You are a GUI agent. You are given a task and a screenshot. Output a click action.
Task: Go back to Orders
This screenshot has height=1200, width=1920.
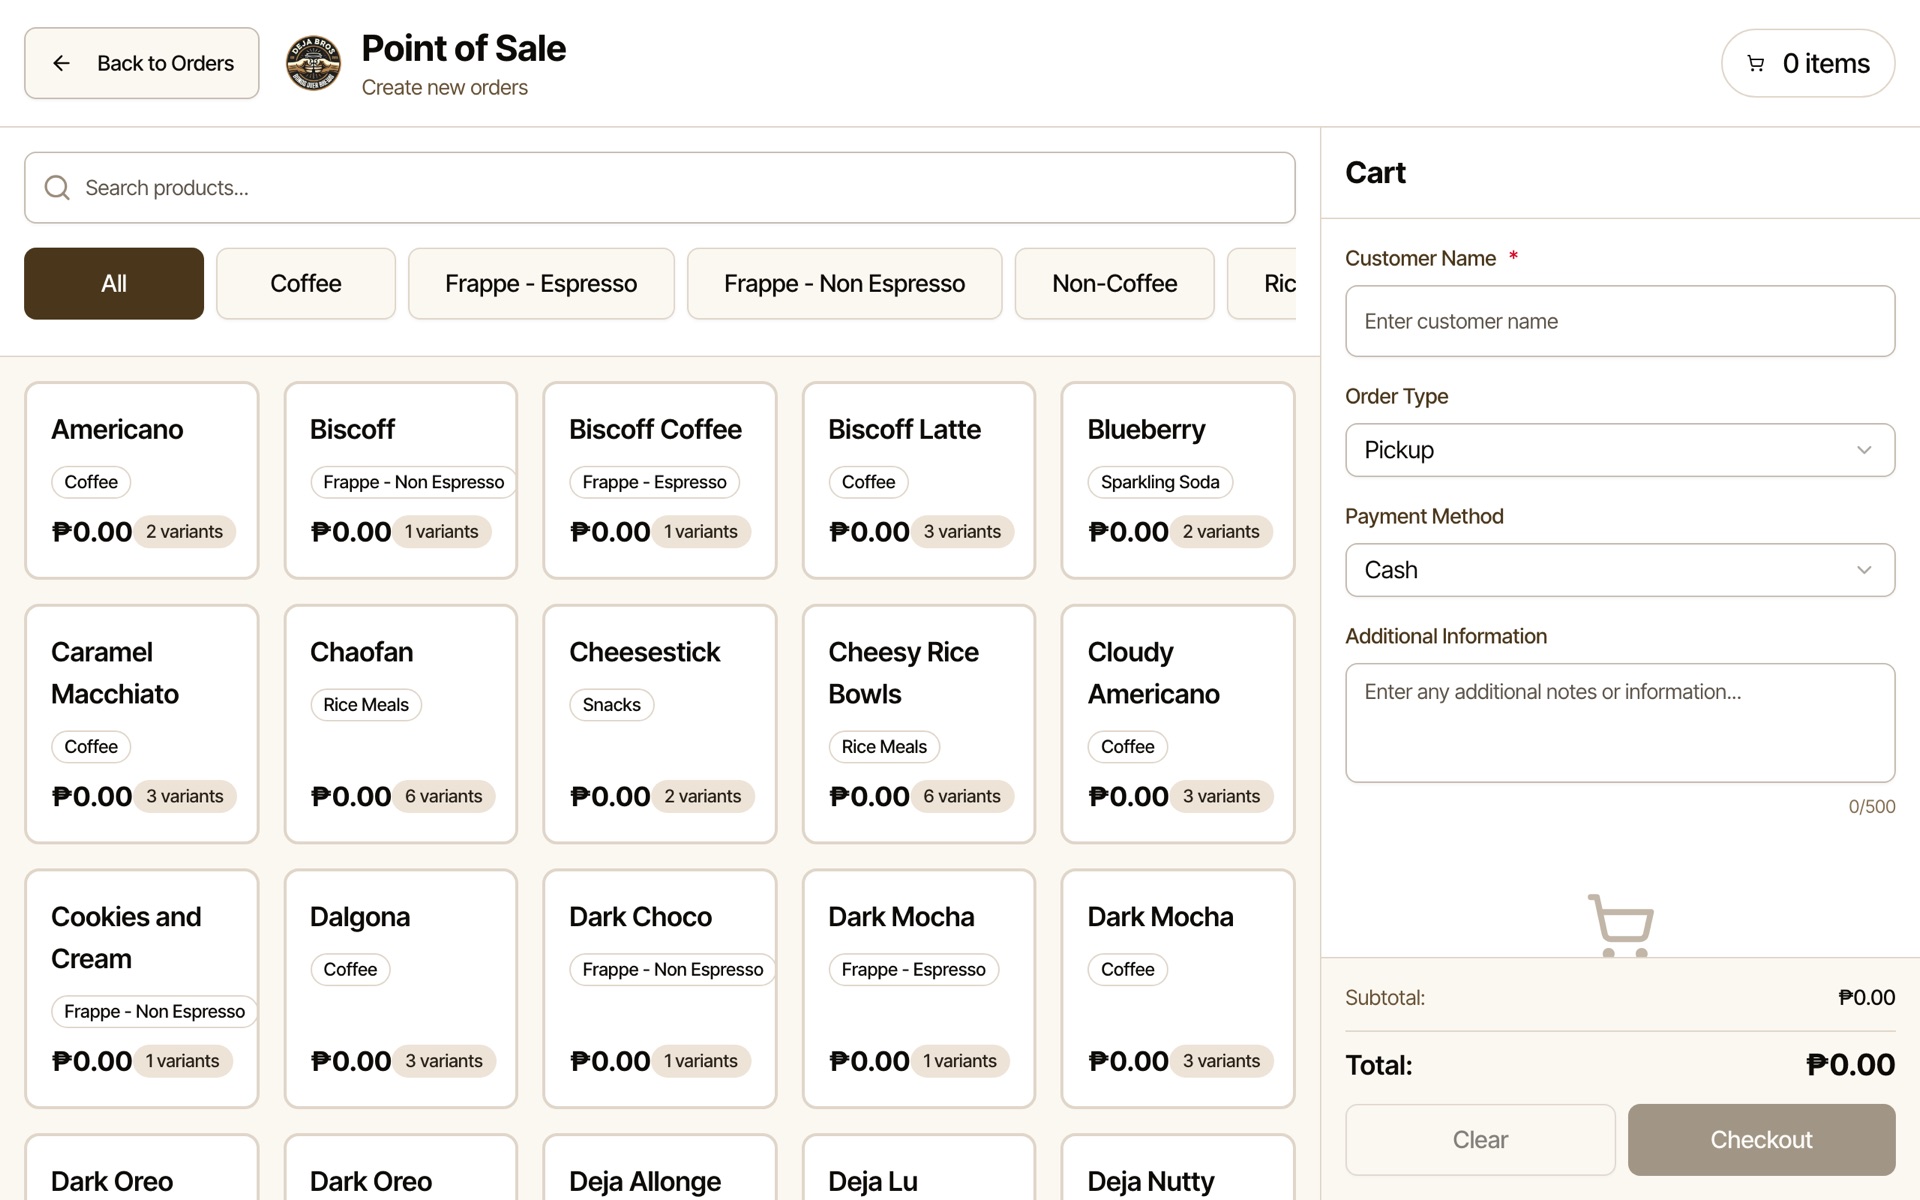(142, 63)
